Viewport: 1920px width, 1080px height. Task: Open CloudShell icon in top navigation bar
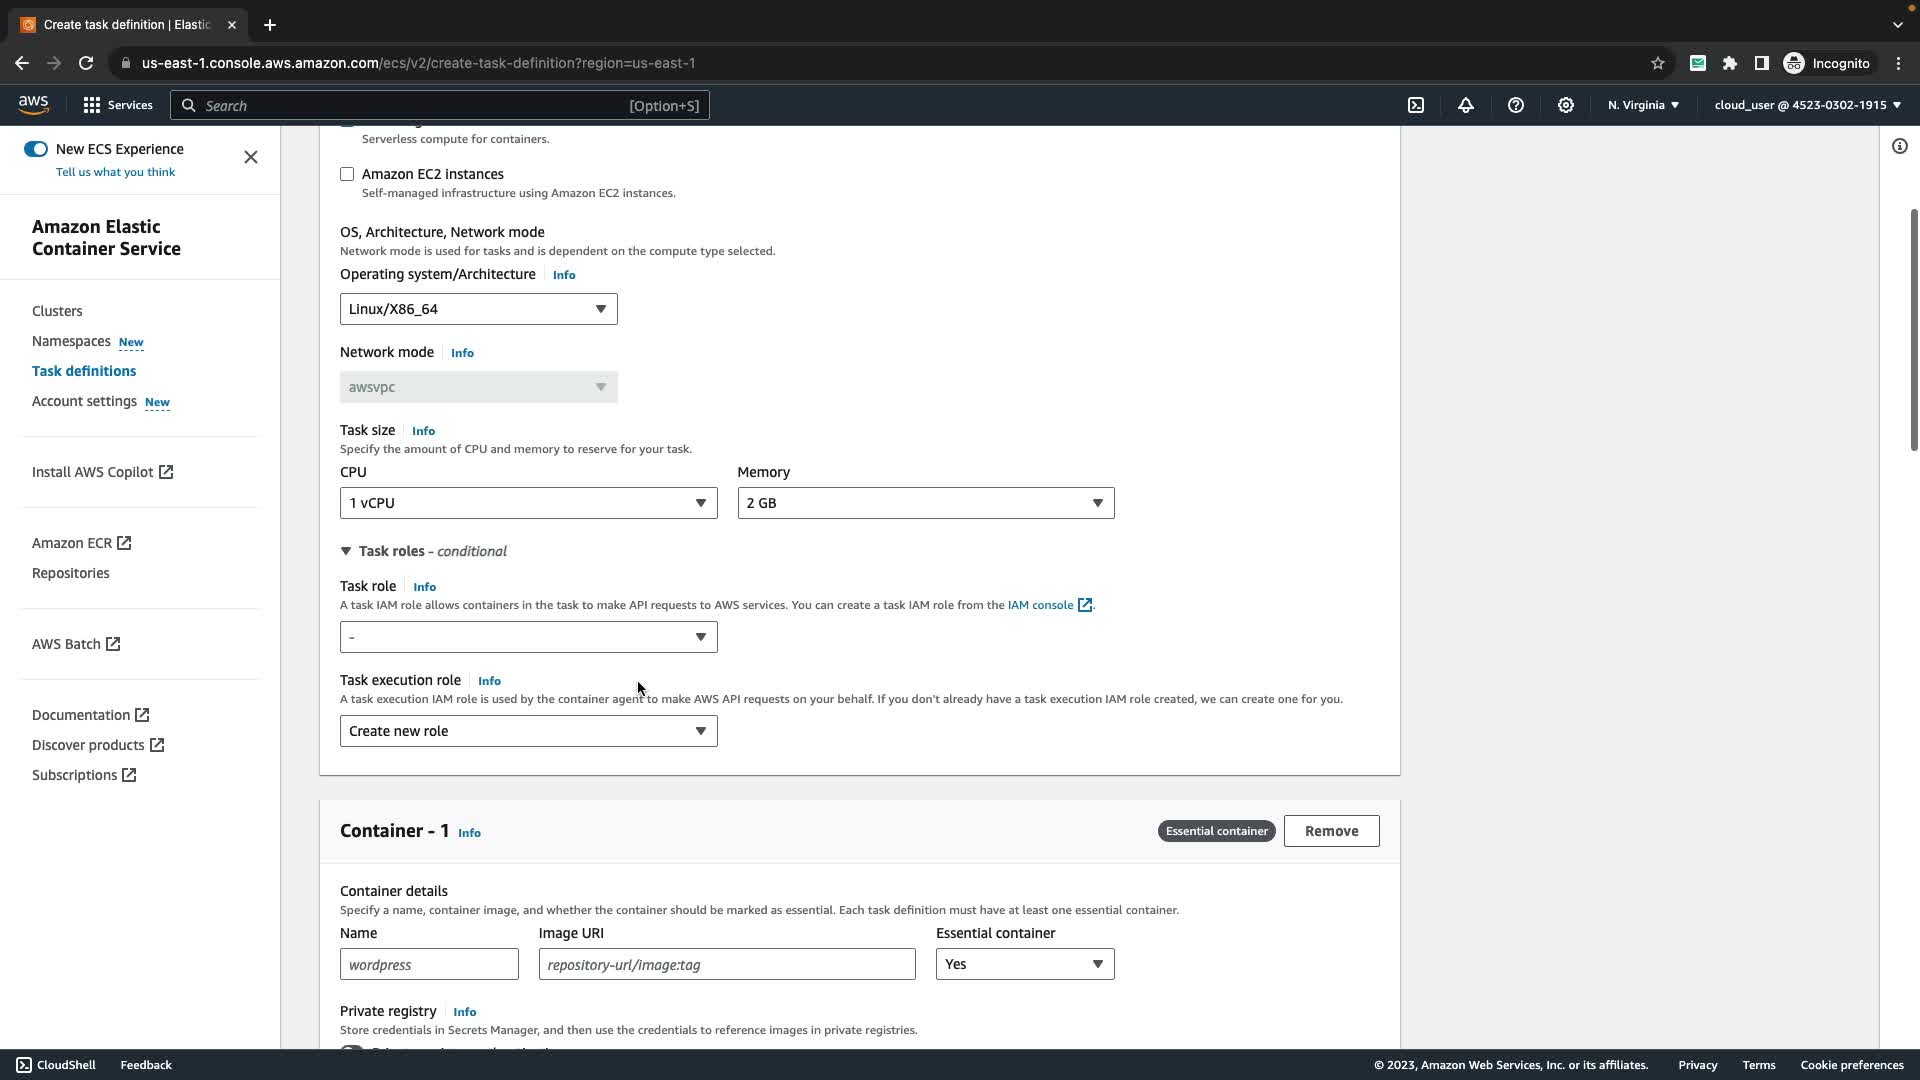[x=1416, y=105]
